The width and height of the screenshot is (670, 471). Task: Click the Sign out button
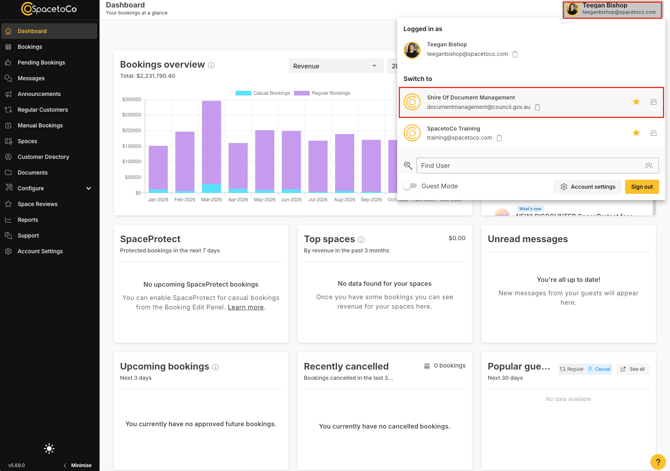pos(642,187)
